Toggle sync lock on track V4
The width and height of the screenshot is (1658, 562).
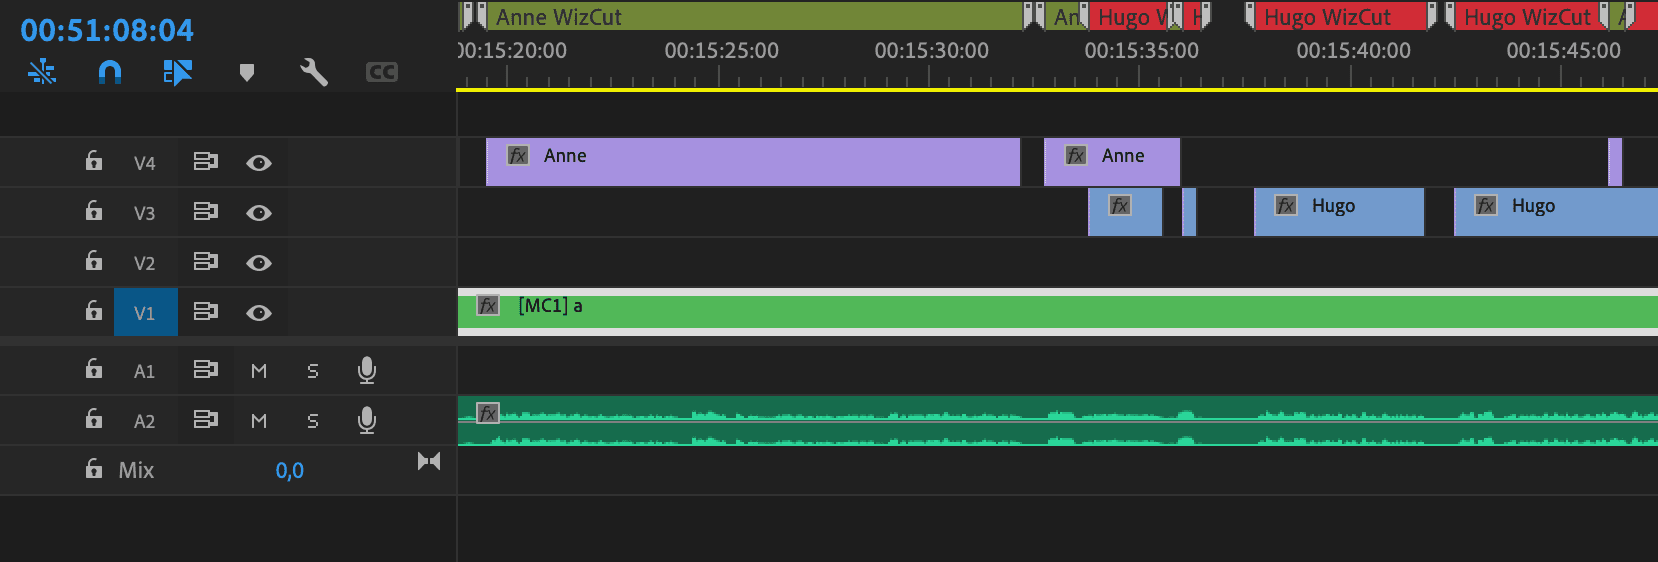coord(206,162)
